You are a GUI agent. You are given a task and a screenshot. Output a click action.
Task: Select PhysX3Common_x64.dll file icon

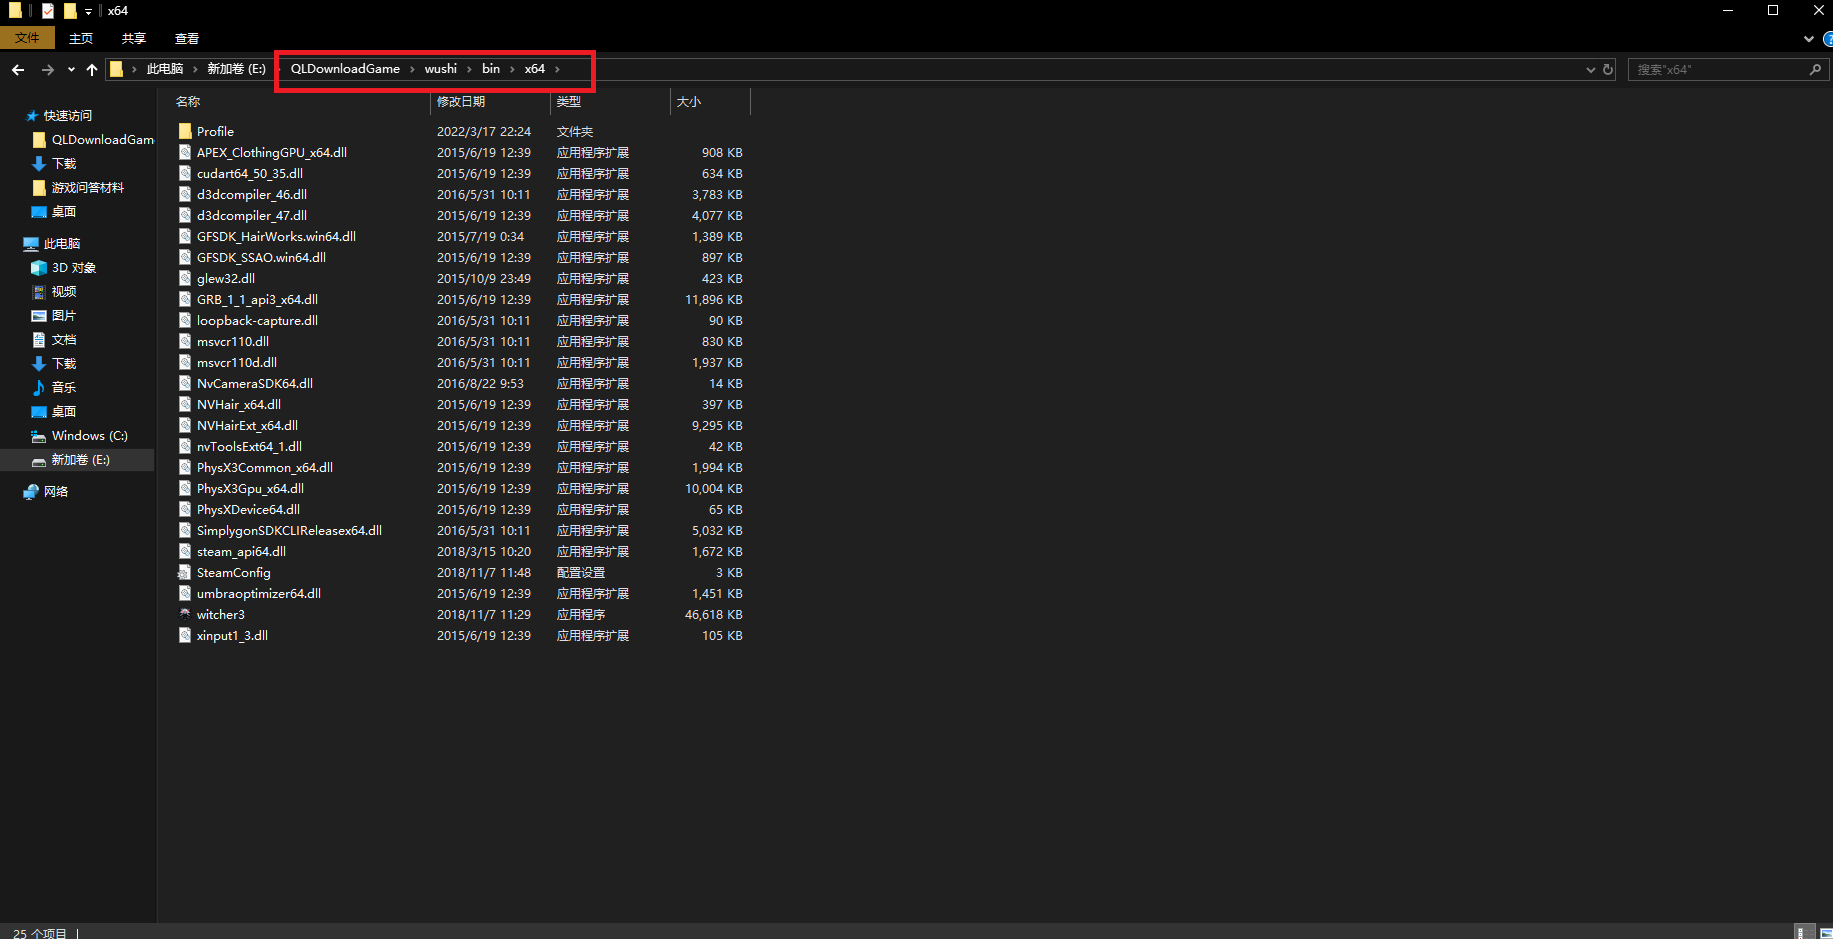[185, 467]
